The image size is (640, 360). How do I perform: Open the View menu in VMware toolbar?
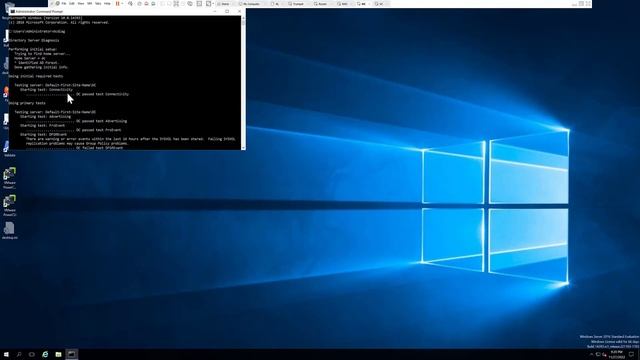(81, 4)
